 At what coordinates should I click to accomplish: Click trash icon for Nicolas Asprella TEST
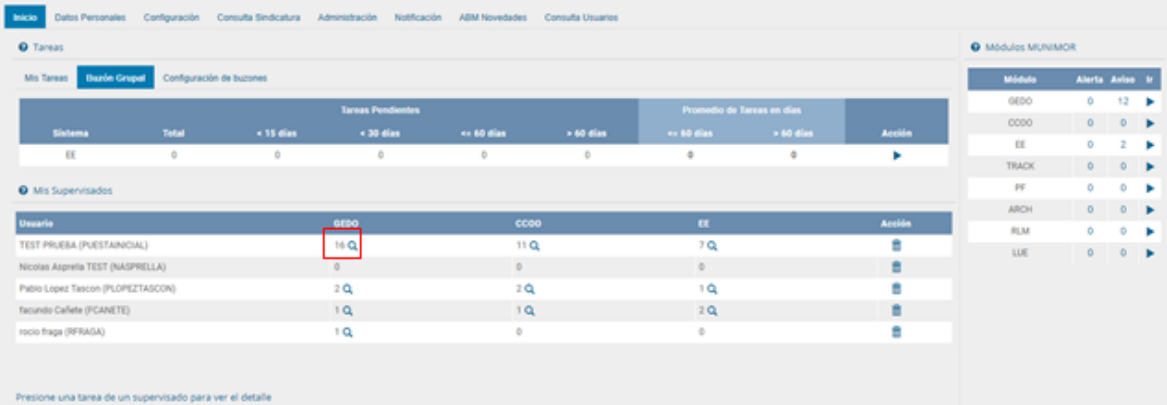(x=896, y=267)
